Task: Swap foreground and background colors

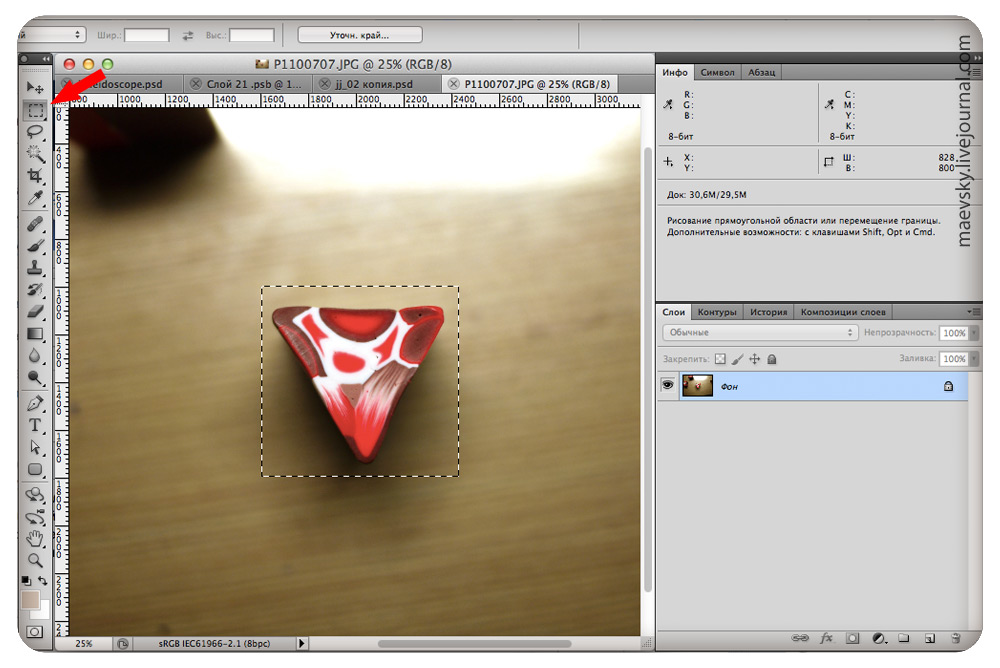Action: click(43, 581)
